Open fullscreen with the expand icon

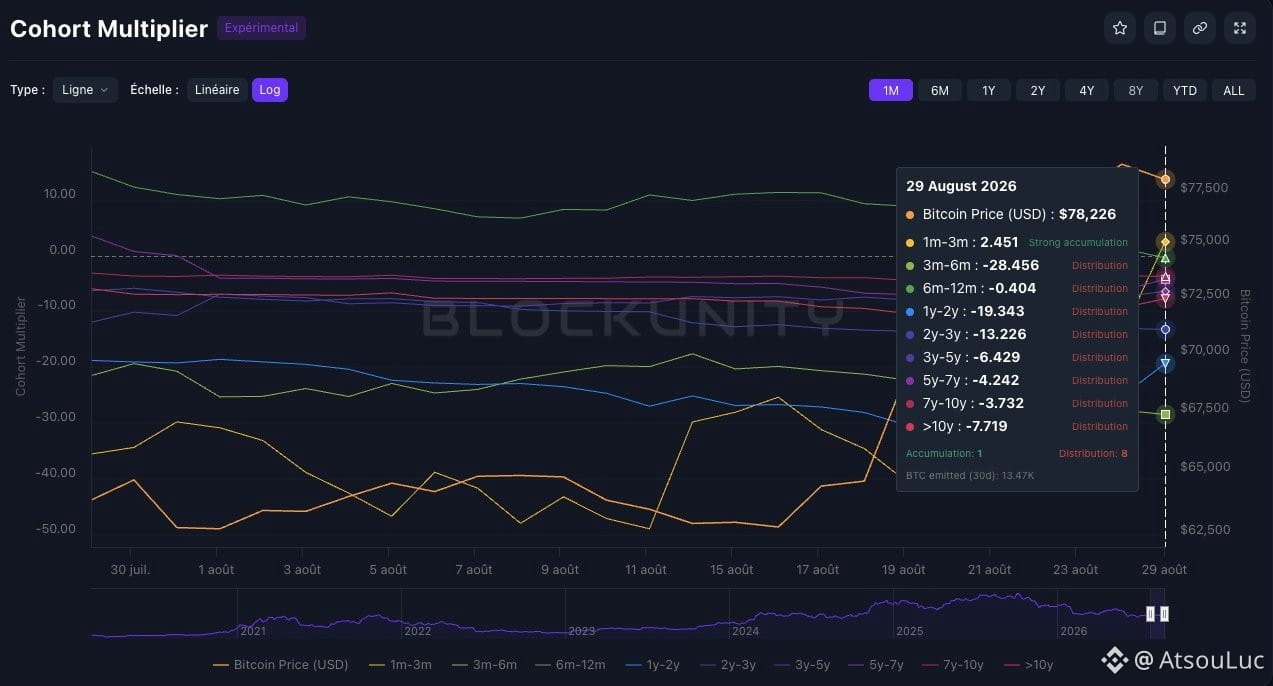point(1240,28)
